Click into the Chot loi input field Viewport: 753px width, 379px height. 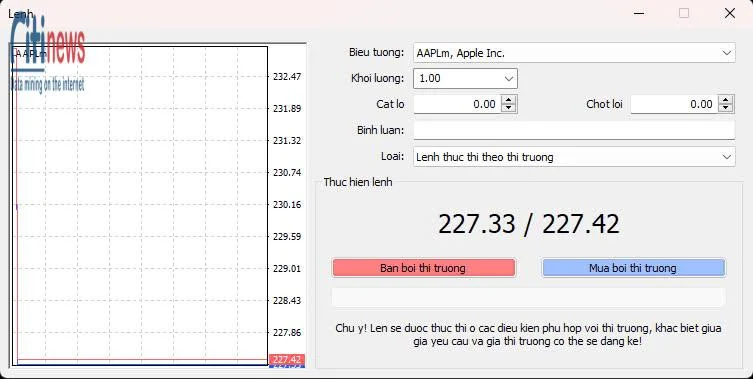click(x=674, y=104)
